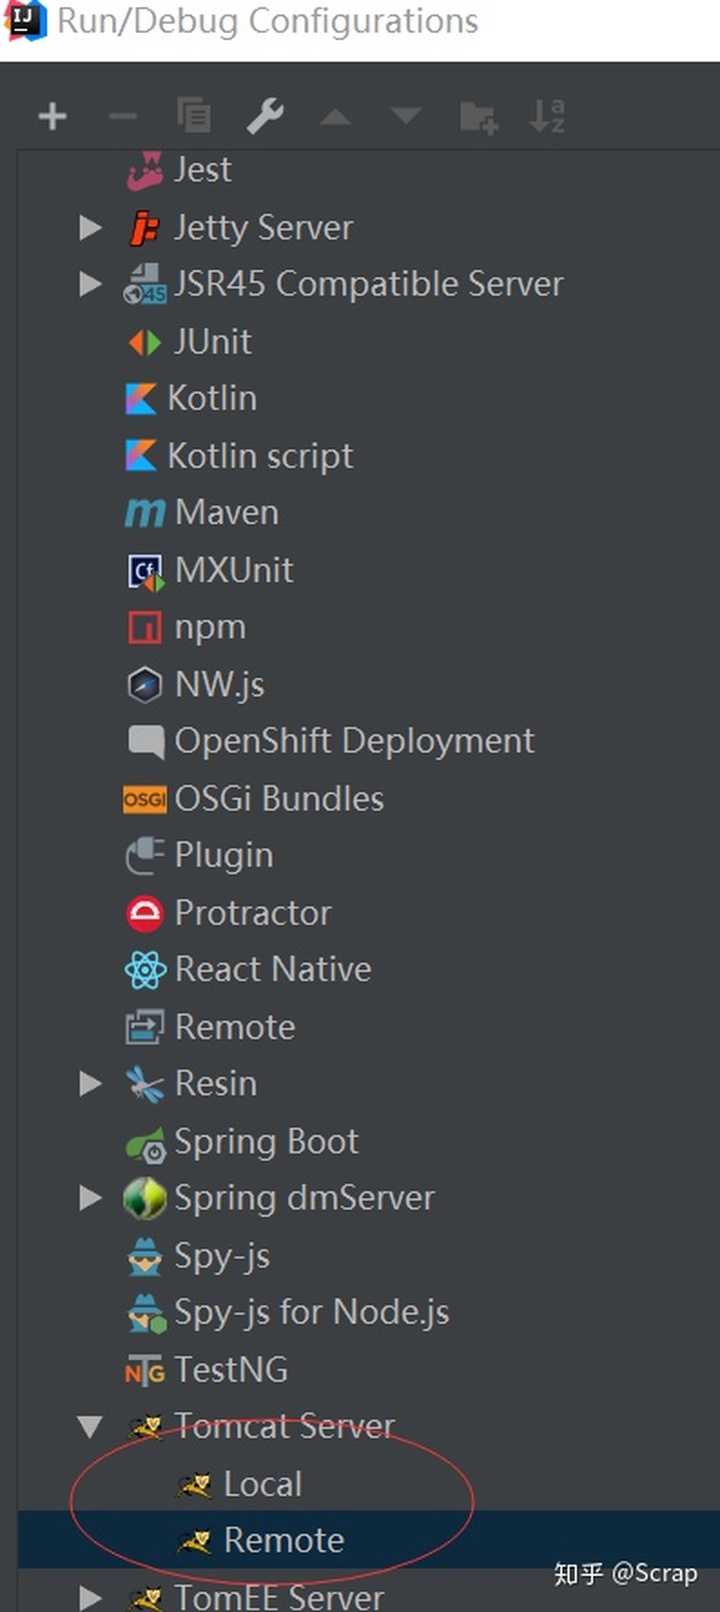The image size is (720, 1612).
Task: Click the Add New Configuration plus icon
Action: pyautogui.click(x=52, y=117)
